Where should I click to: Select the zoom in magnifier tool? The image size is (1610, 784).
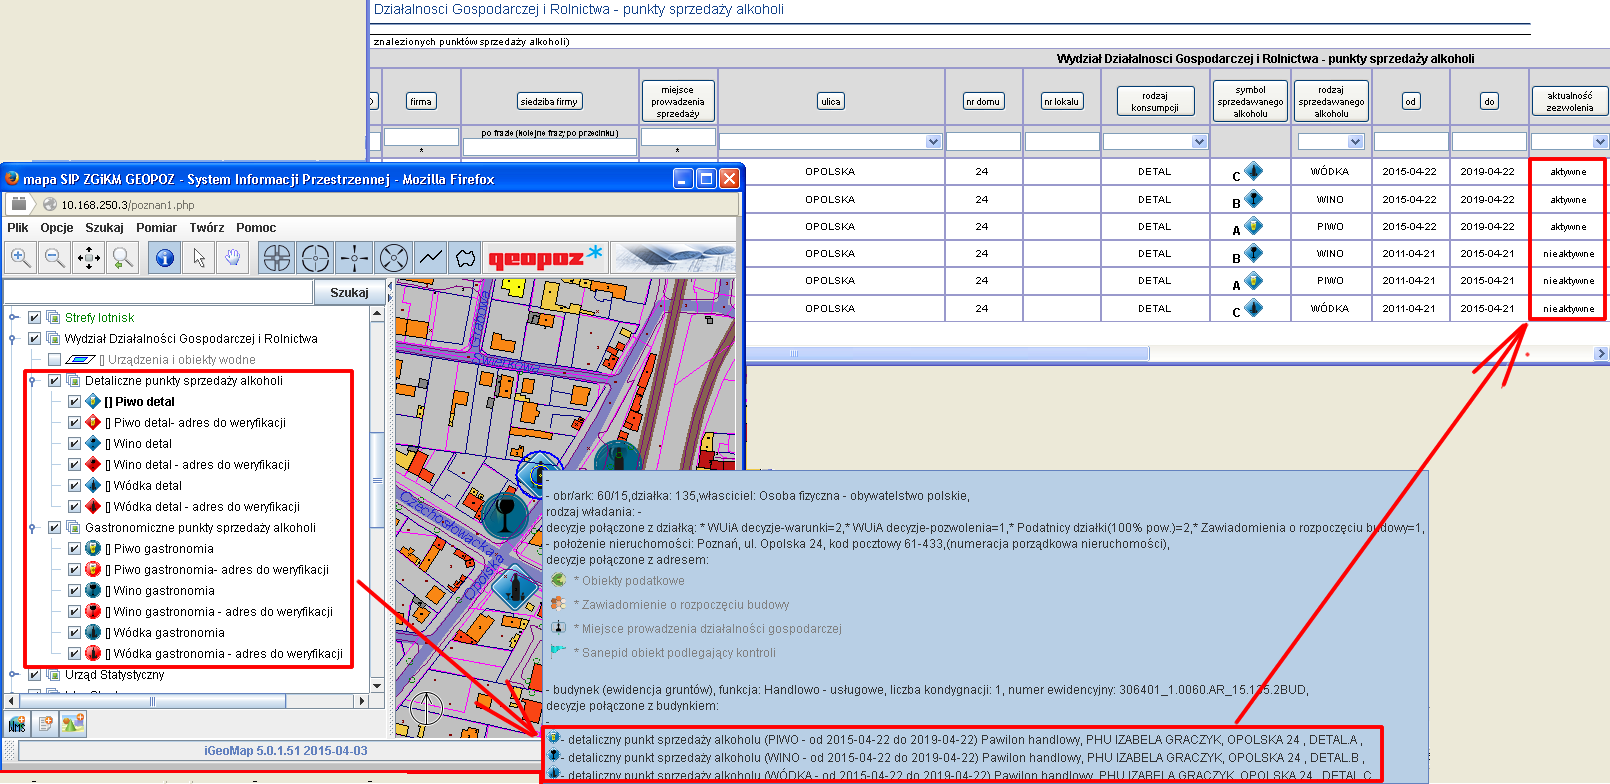coord(20,258)
